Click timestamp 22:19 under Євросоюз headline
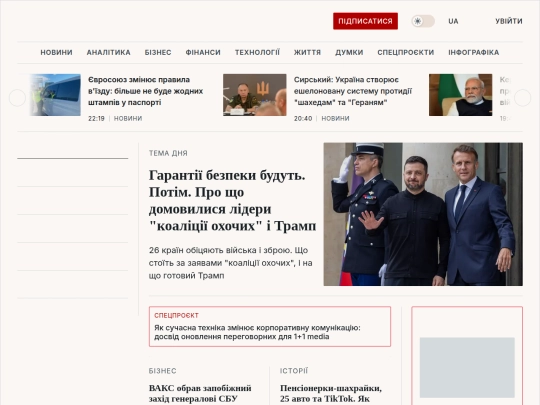Viewport: 540px width, 405px height. (96, 118)
